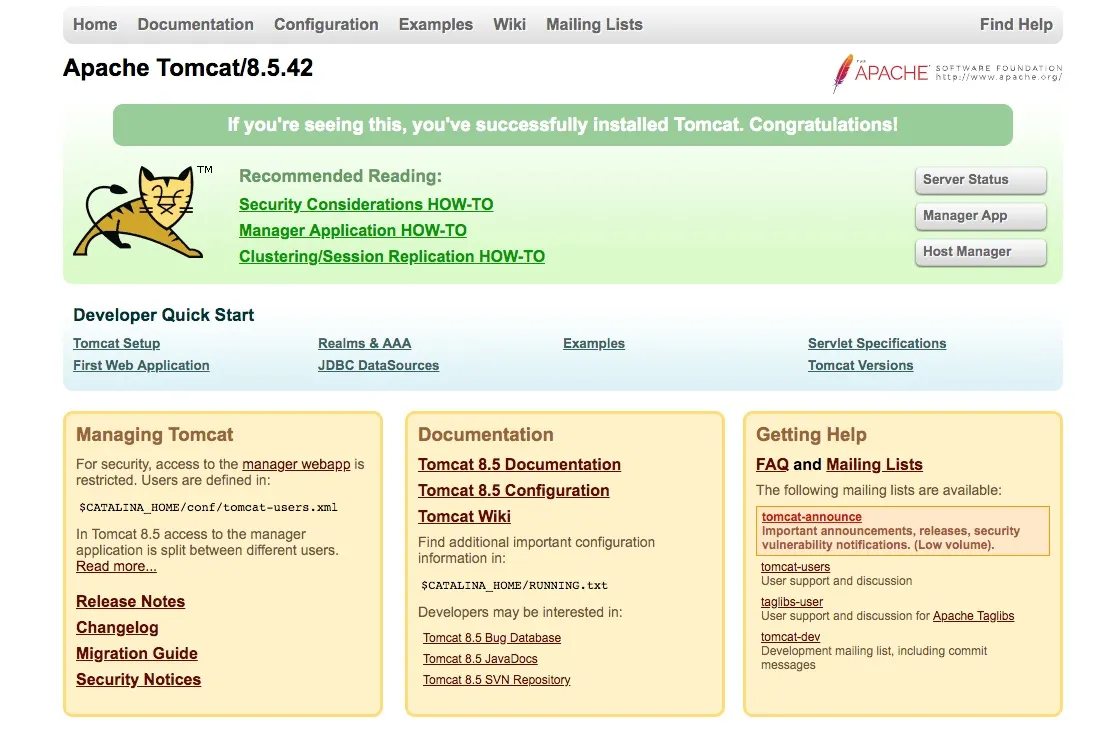Check Security Notices link

[x=138, y=680]
